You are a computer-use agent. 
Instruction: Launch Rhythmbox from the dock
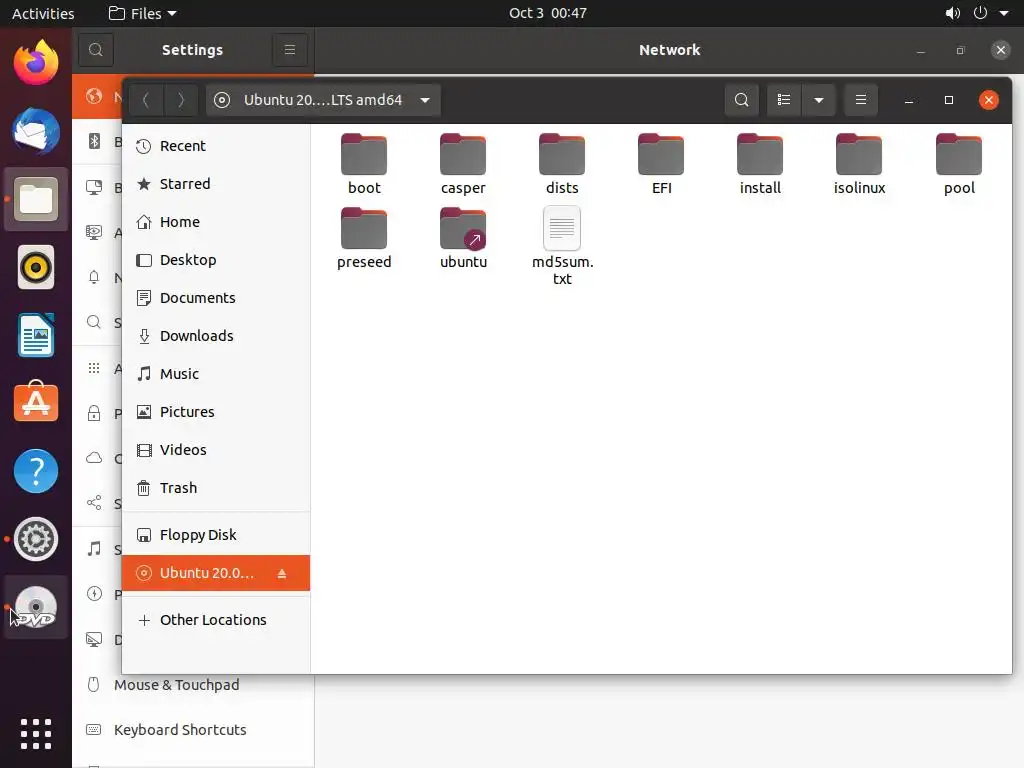[36, 267]
